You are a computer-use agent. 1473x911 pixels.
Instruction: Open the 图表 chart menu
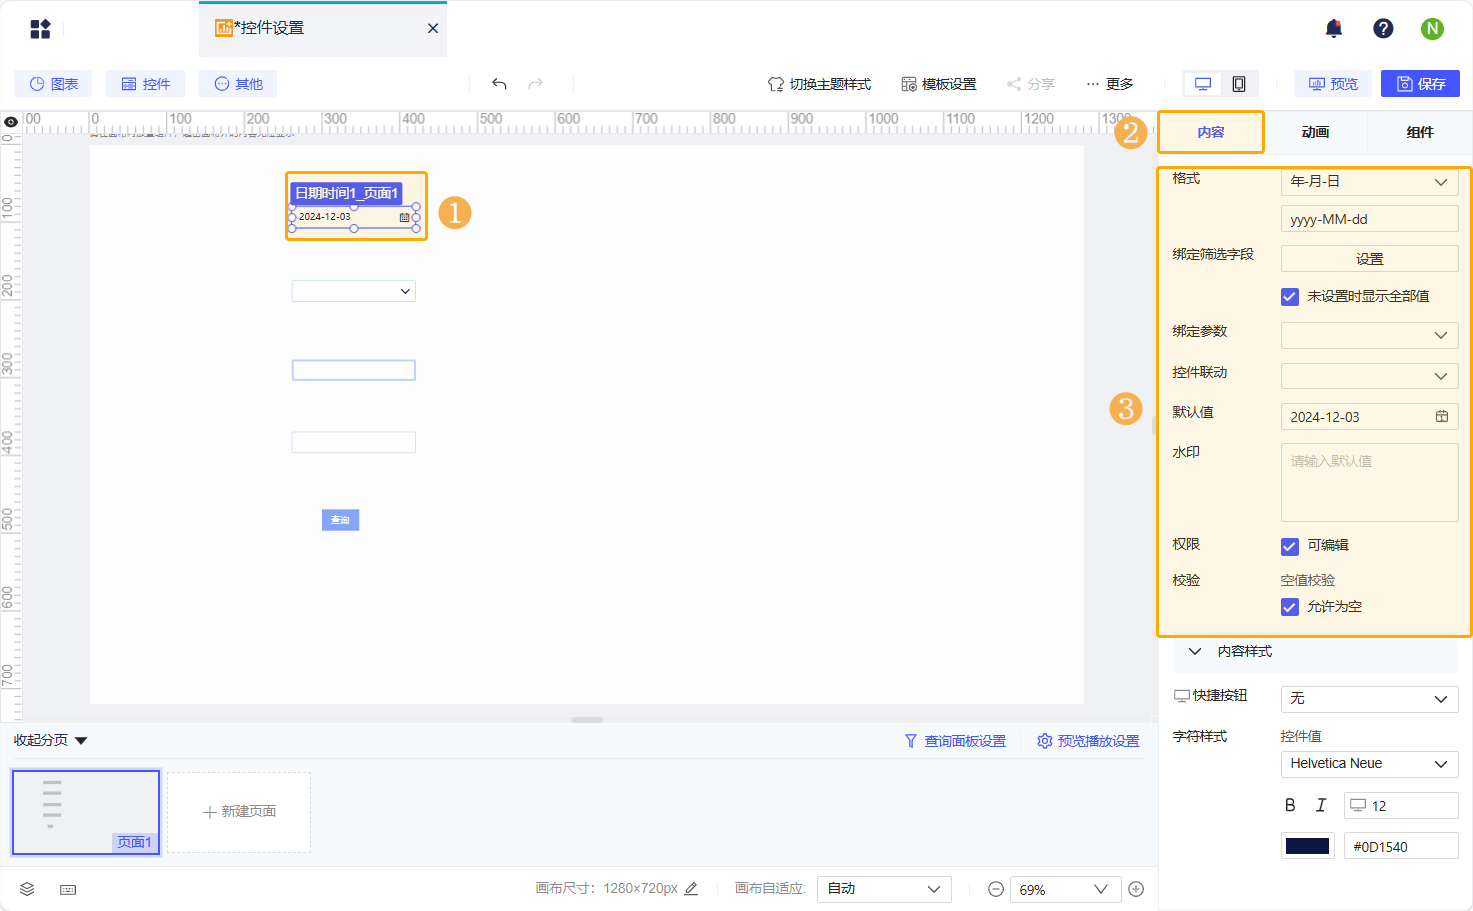[x=53, y=84]
